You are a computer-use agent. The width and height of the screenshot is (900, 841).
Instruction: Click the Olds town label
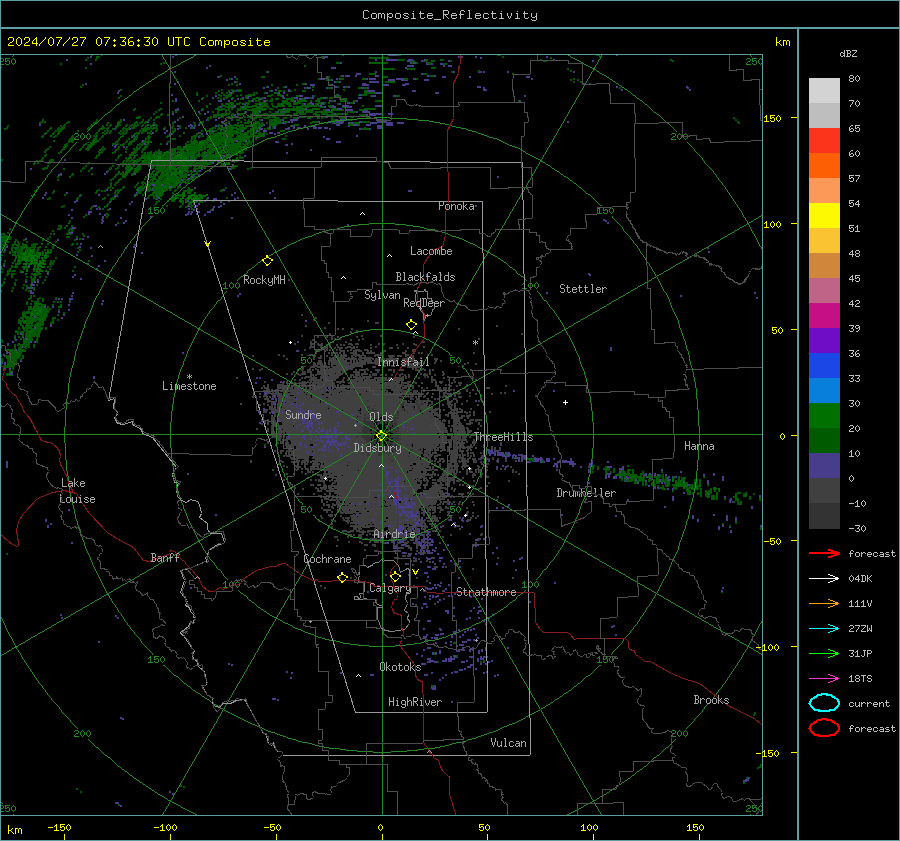point(381,417)
